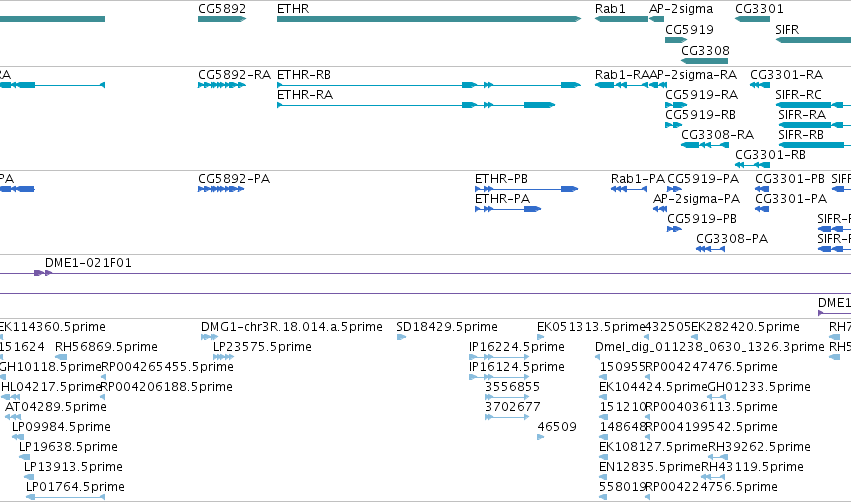Open the 3702677 alignment feature
The image size is (851, 502).
pyautogui.click(x=512, y=406)
